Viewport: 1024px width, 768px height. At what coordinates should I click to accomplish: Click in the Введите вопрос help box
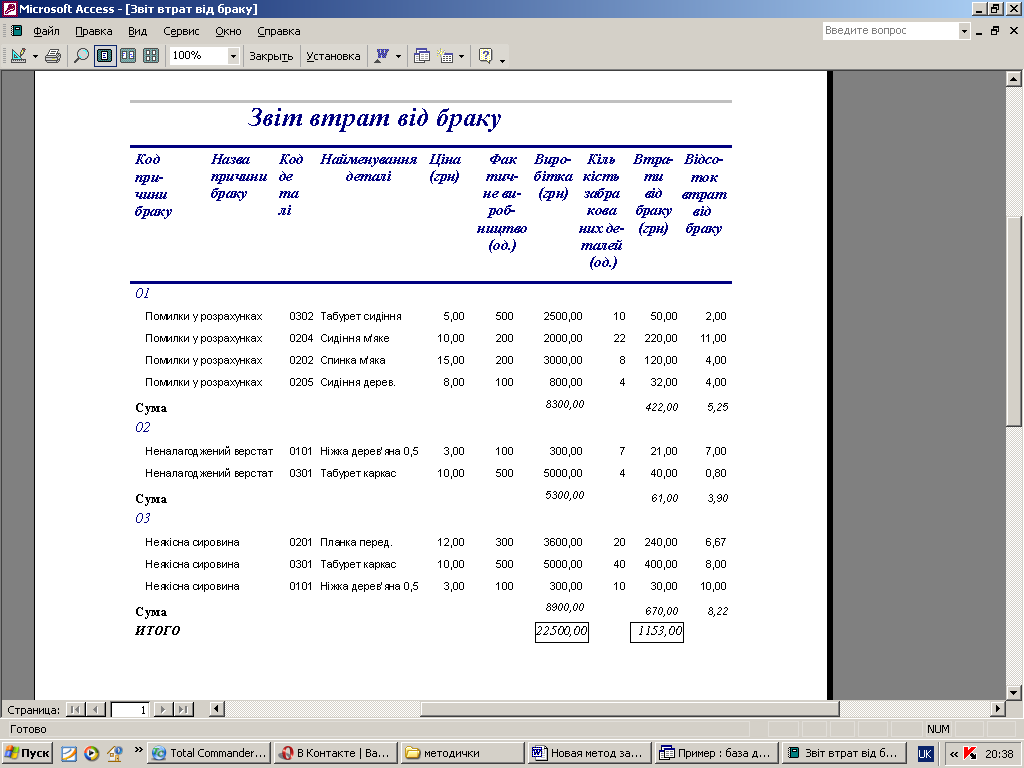[x=890, y=31]
